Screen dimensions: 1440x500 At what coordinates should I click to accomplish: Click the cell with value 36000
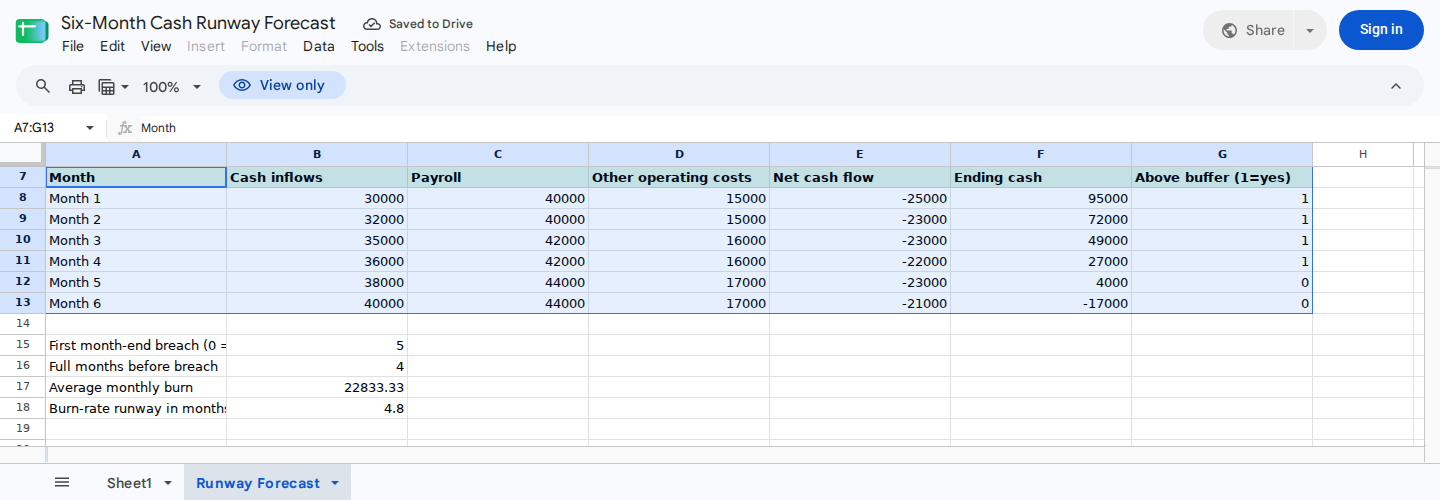click(317, 261)
